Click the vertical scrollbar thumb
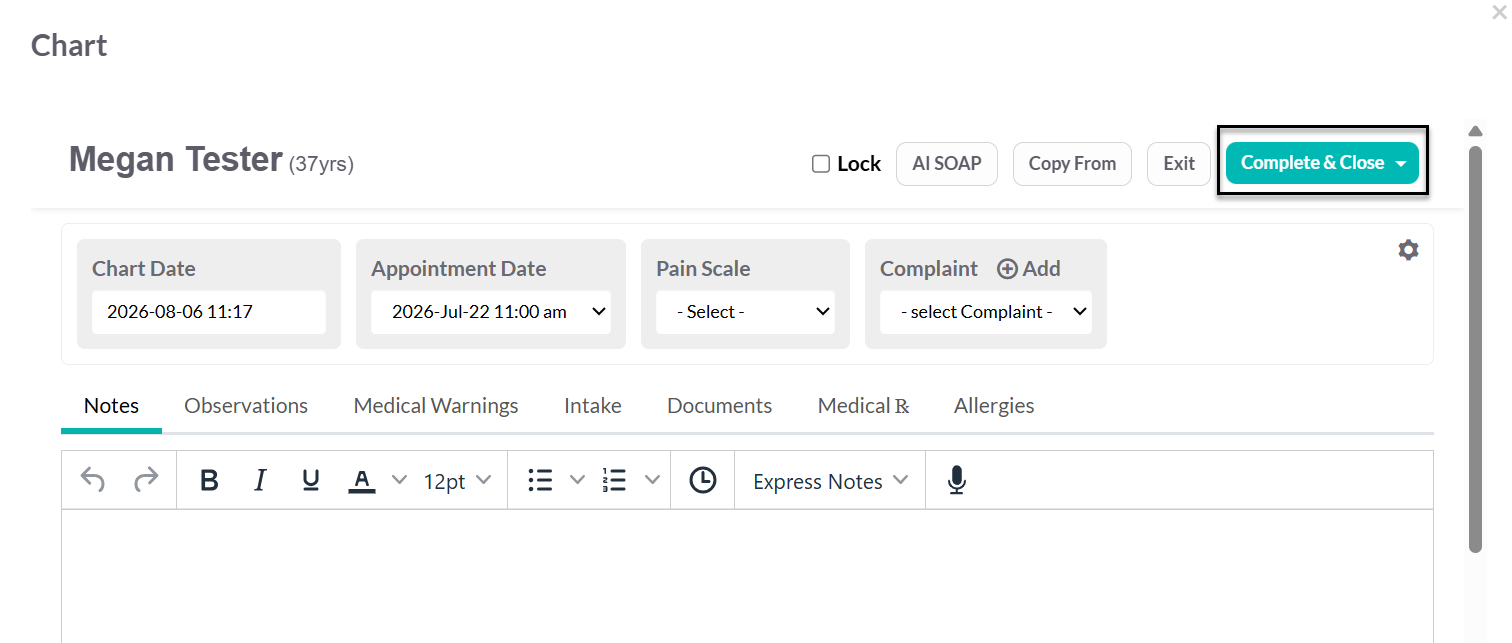 (x=1475, y=349)
